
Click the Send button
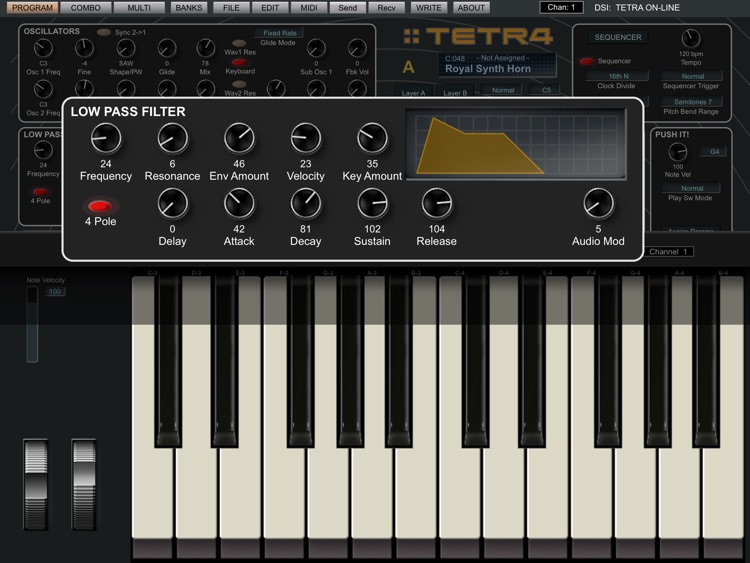pos(348,8)
